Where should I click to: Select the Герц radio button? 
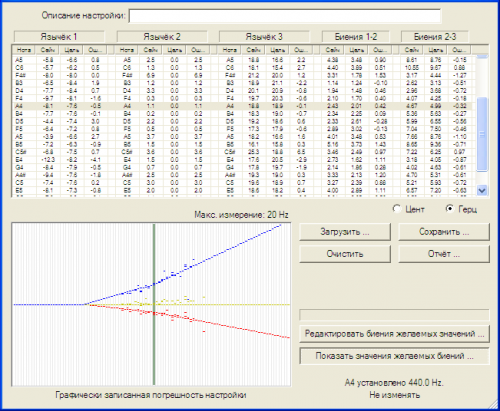tap(450, 209)
